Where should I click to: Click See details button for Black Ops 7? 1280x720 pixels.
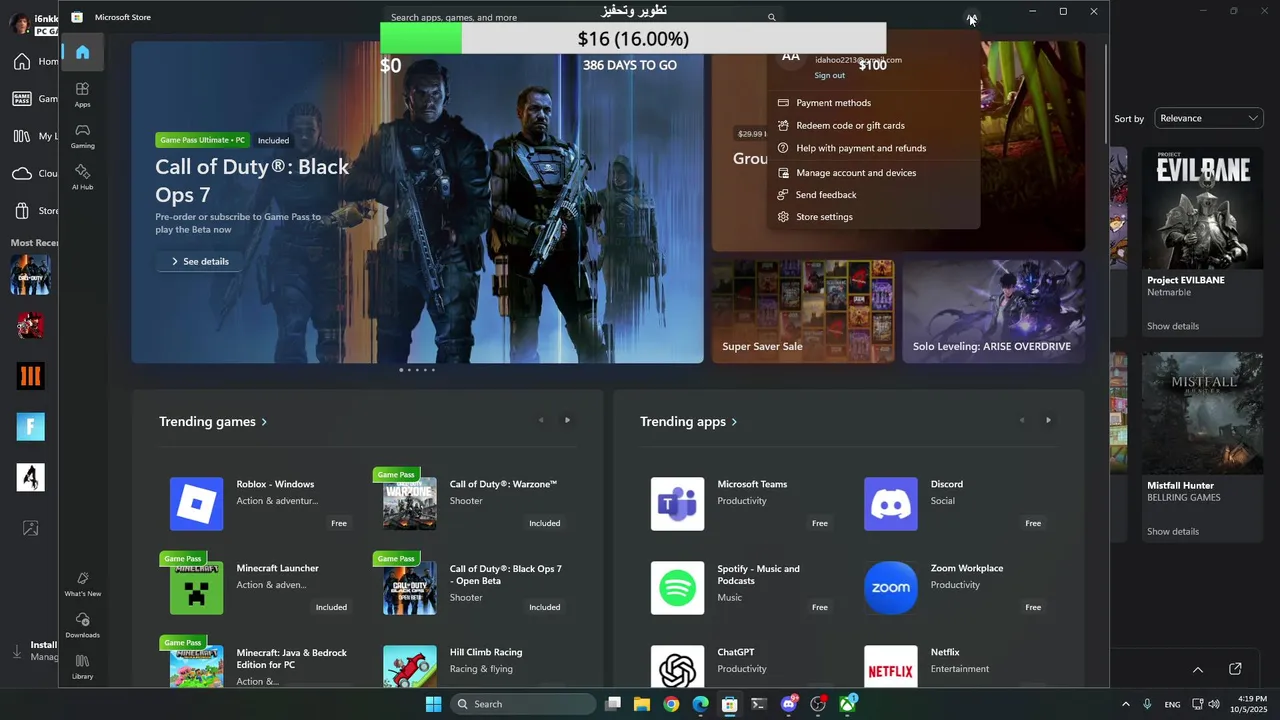tap(199, 261)
